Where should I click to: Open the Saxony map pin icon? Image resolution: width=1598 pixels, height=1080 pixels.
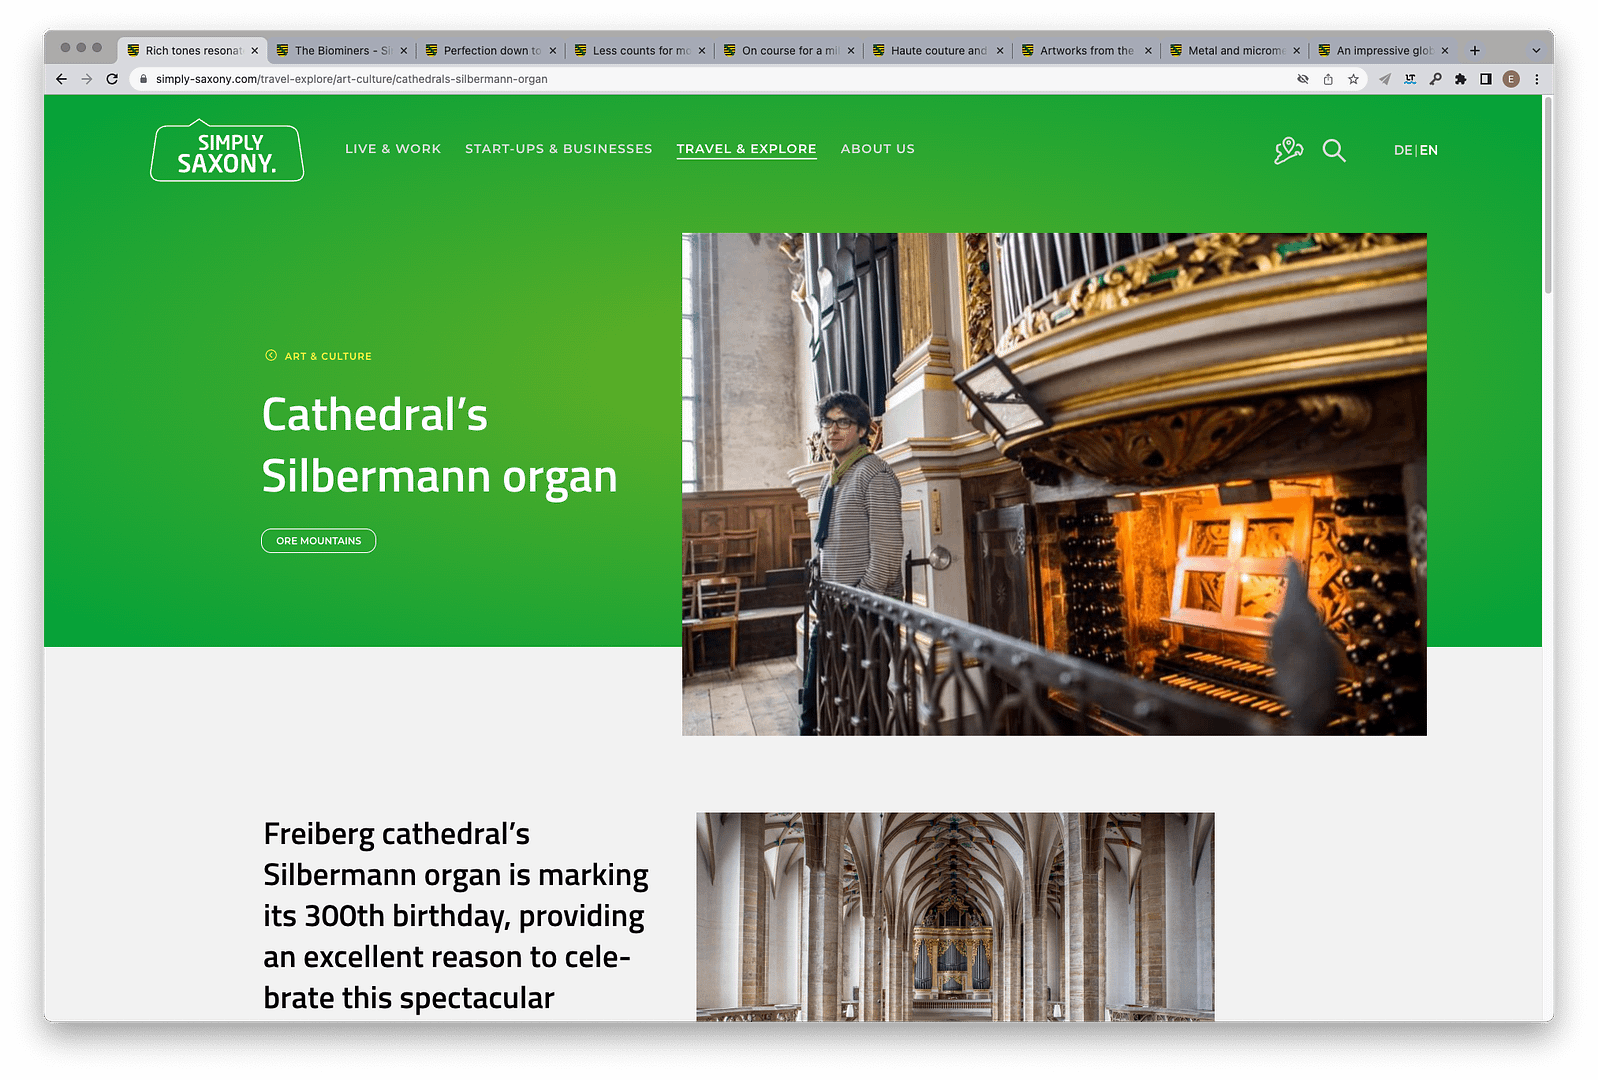click(x=1288, y=150)
